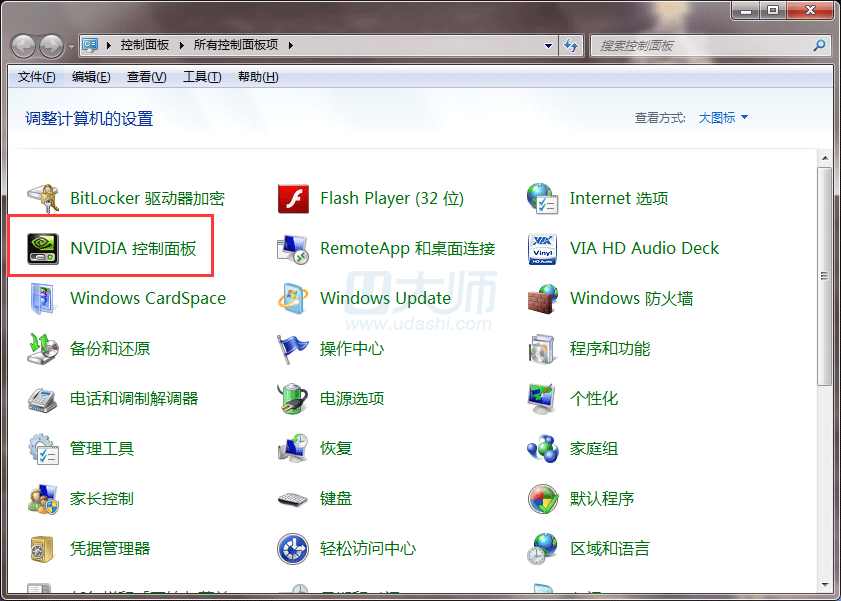Open the address bar history dropdown arrow
The width and height of the screenshot is (841, 601).
point(548,46)
